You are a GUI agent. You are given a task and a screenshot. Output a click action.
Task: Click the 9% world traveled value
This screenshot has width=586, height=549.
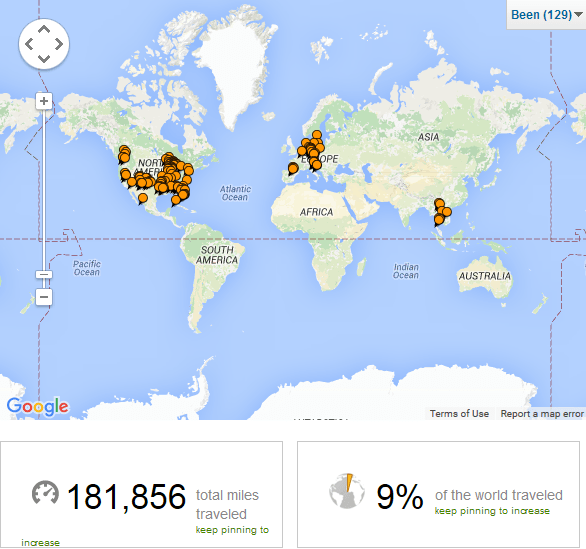pos(400,496)
